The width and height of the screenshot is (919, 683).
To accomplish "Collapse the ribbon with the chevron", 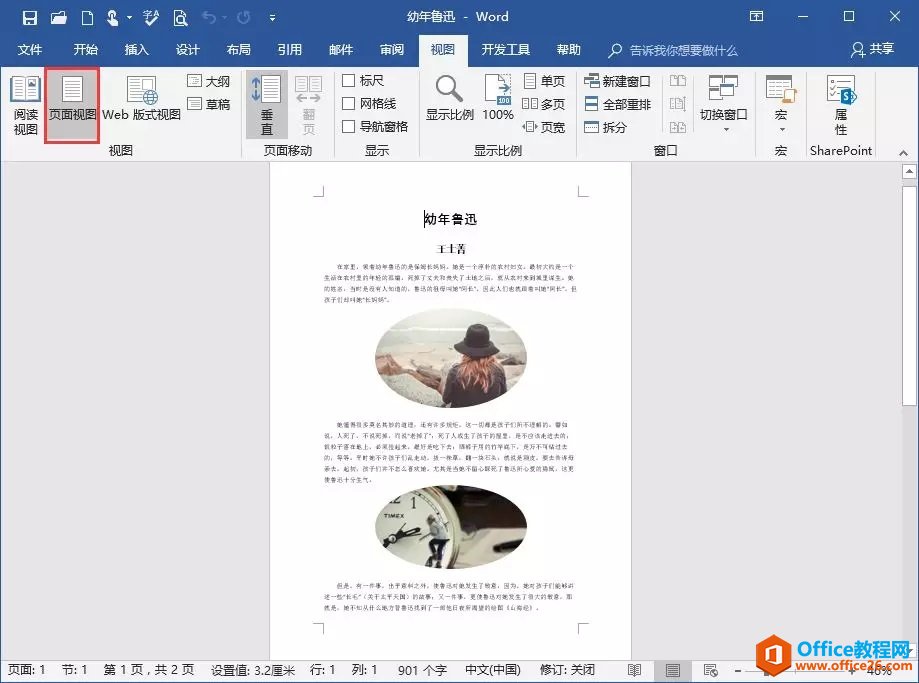I will coord(903,152).
